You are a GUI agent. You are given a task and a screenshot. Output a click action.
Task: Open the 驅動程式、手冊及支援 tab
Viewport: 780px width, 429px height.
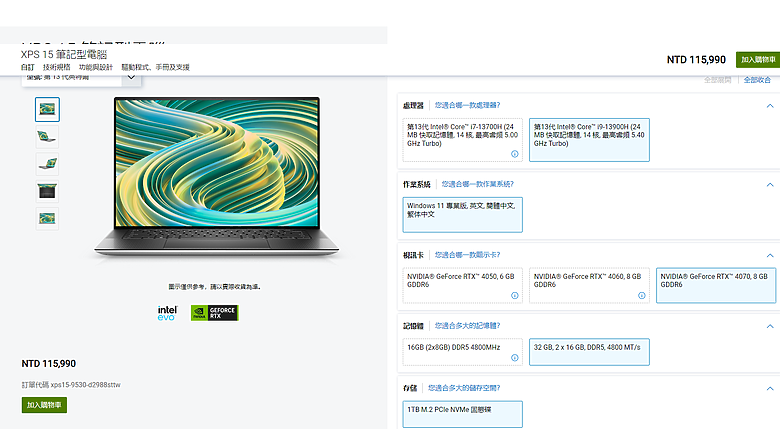156,67
